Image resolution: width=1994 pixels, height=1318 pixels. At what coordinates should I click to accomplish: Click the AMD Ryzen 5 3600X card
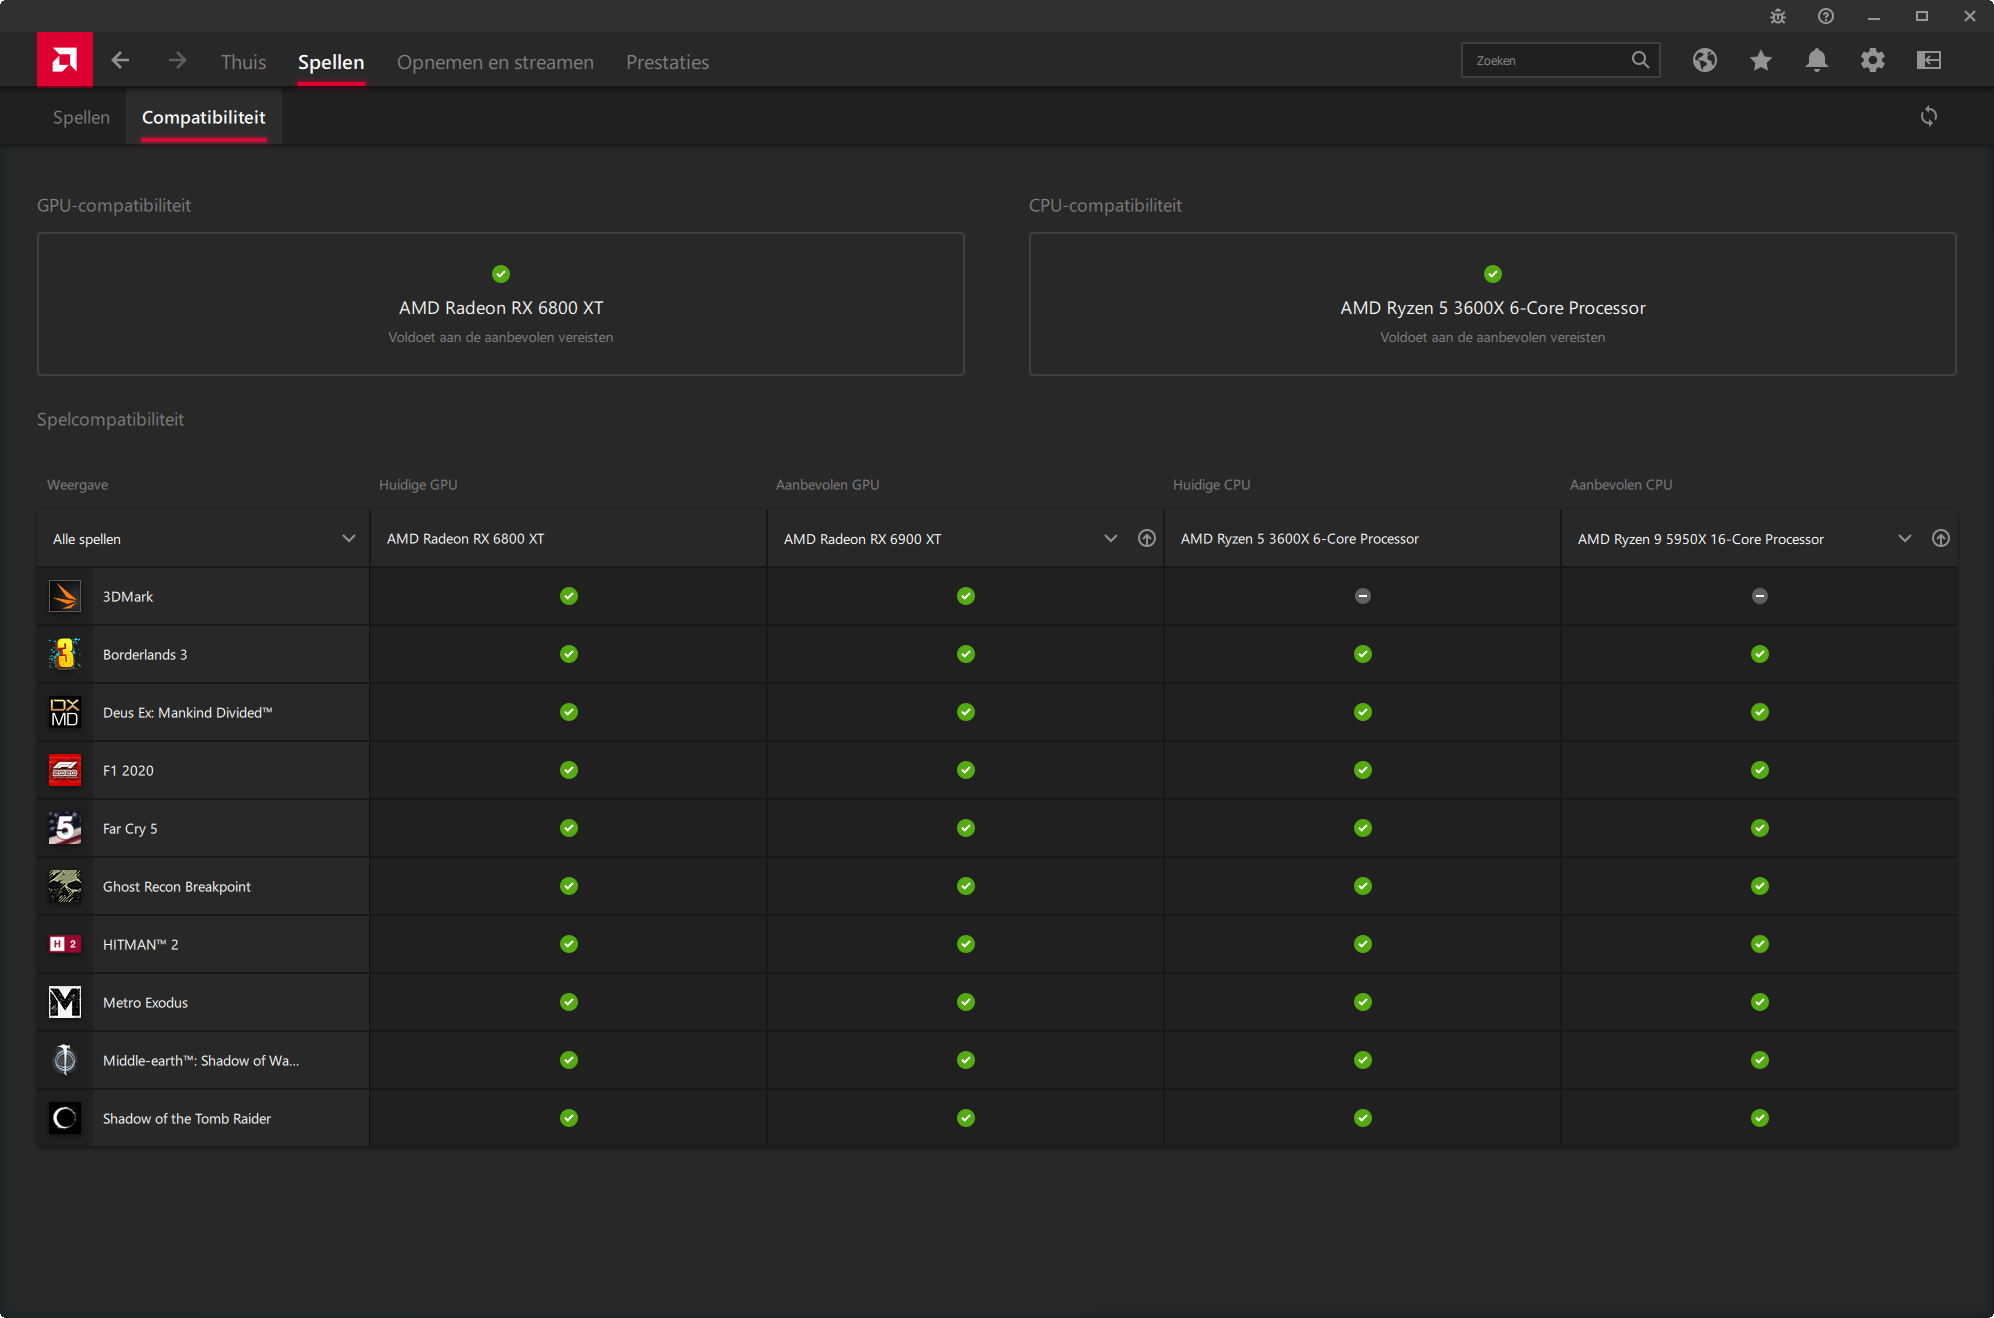tap(1493, 304)
